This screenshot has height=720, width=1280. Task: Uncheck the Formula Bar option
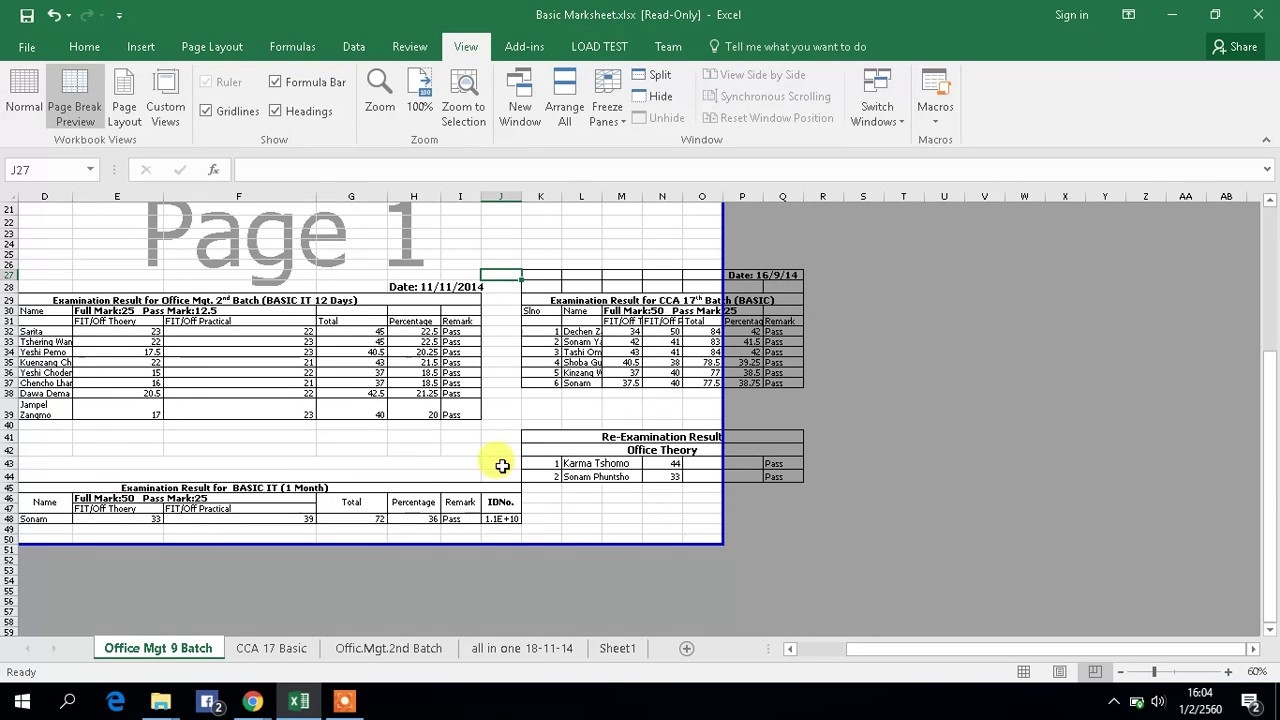point(276,81)
